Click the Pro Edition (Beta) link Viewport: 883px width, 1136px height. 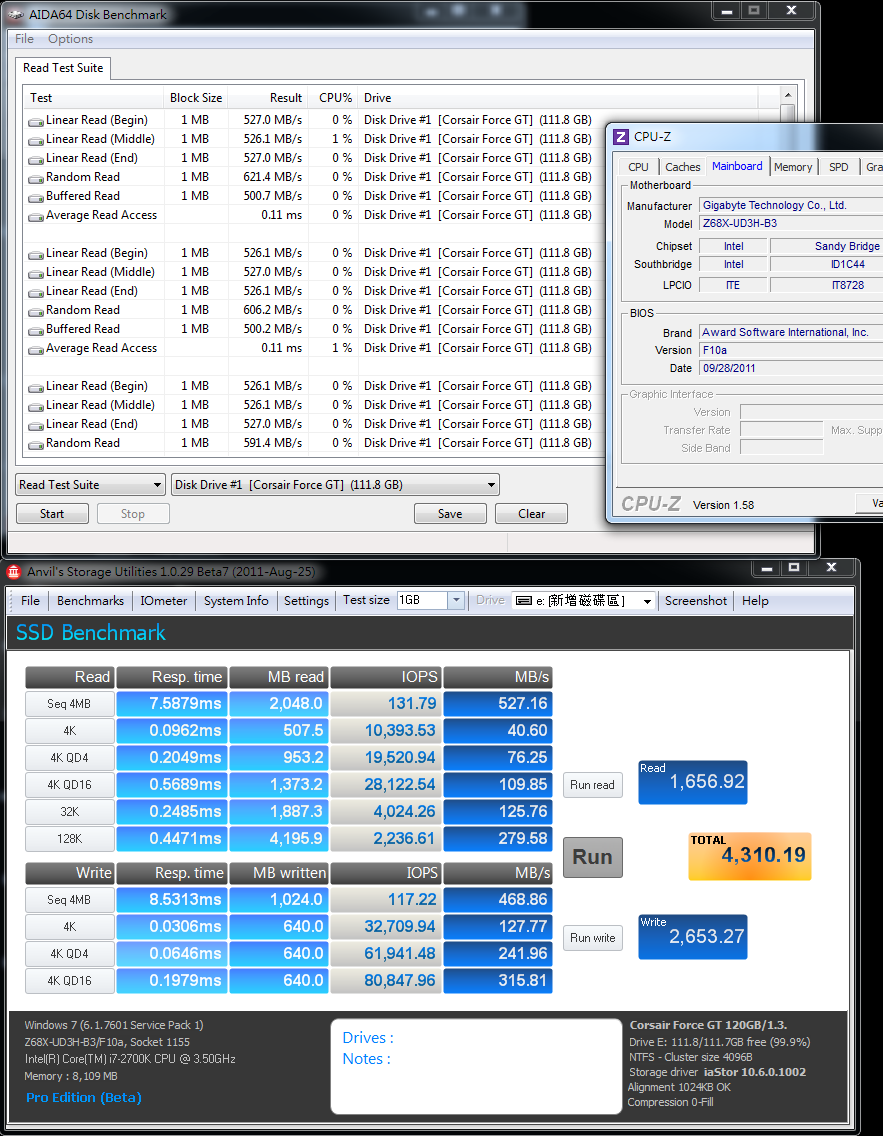(x=84, y=1098)
